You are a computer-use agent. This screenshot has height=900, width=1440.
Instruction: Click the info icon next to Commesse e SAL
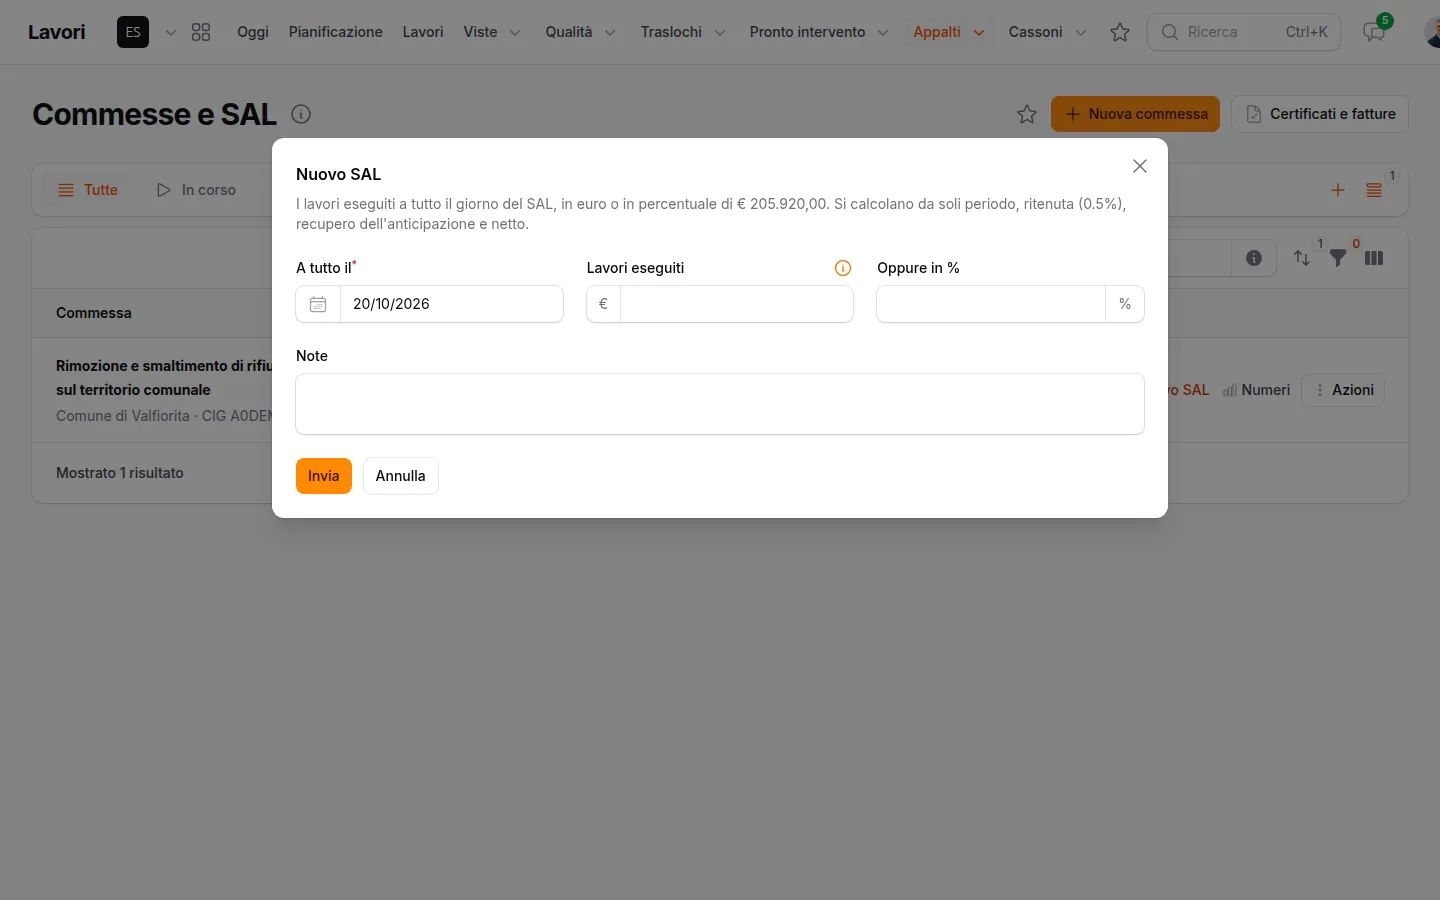point(301,114)
